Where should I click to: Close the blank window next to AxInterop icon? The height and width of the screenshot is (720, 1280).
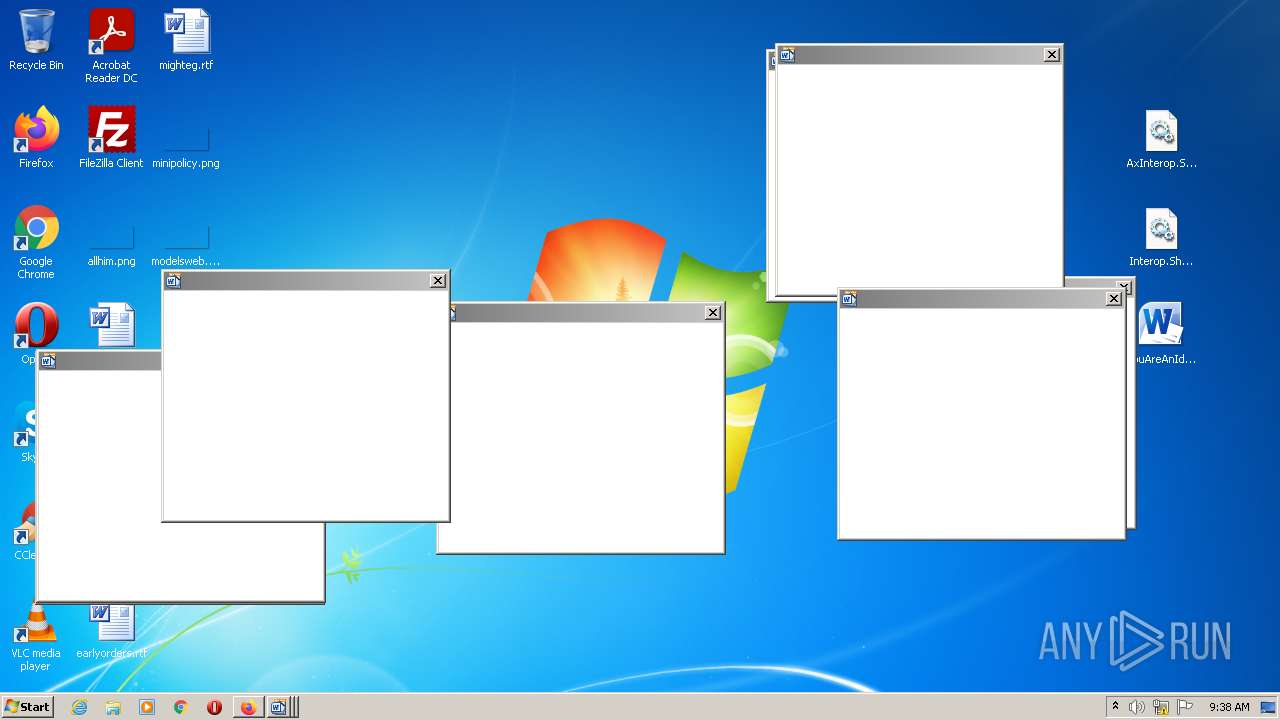[x=1052, y=55]
